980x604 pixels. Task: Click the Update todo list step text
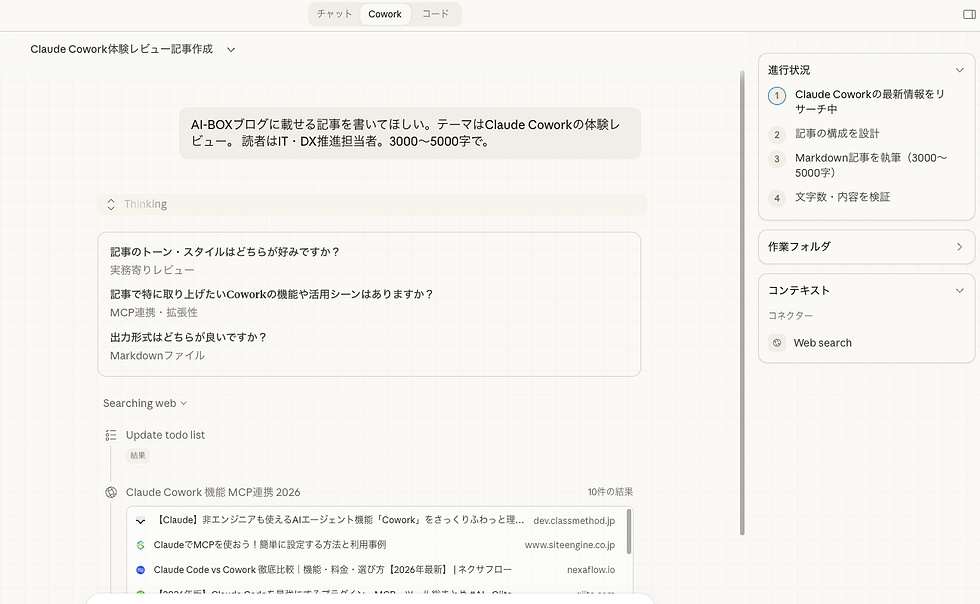click(165, 435)
